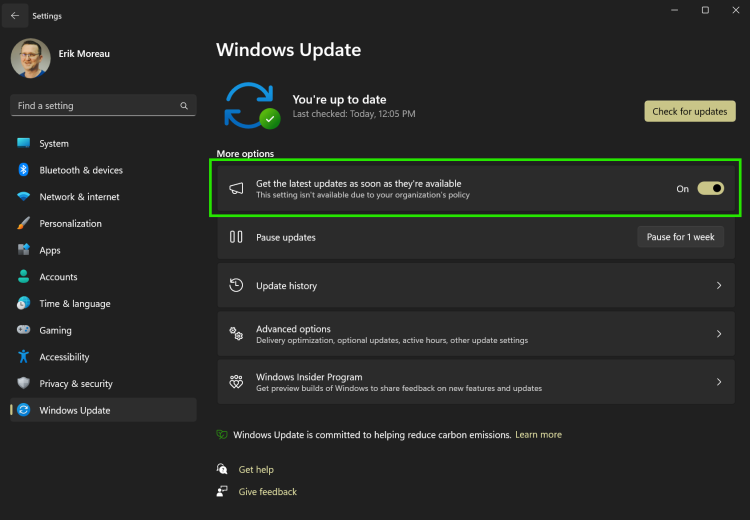Open the Apps settings section
Screen dimensions: 750x520
(x=50, y=251)
